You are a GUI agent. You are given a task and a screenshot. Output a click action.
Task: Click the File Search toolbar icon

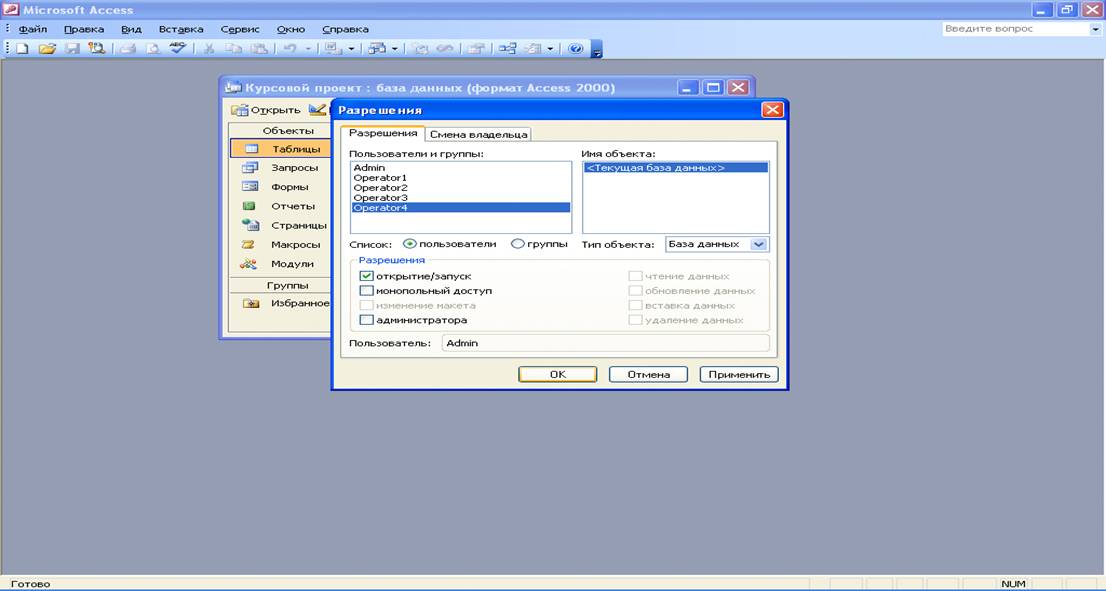(x=97, y=48)
